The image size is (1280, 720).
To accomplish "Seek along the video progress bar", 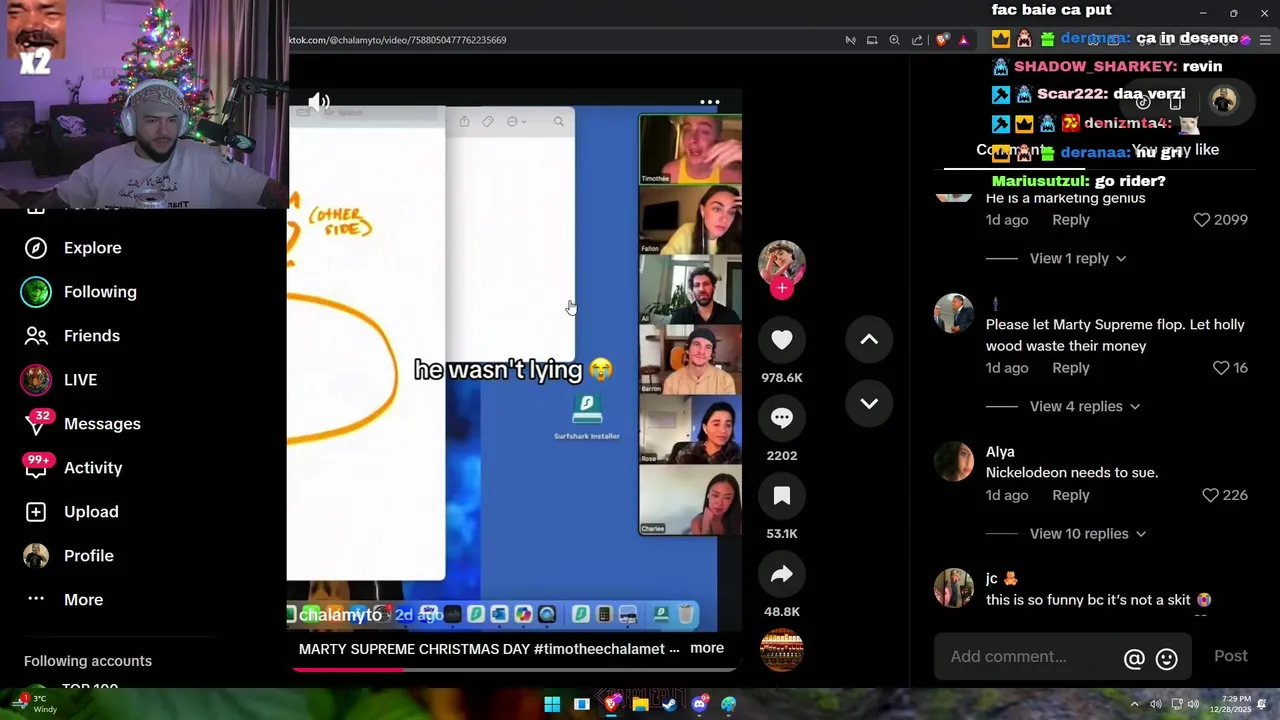I will [x=513, y=669].
